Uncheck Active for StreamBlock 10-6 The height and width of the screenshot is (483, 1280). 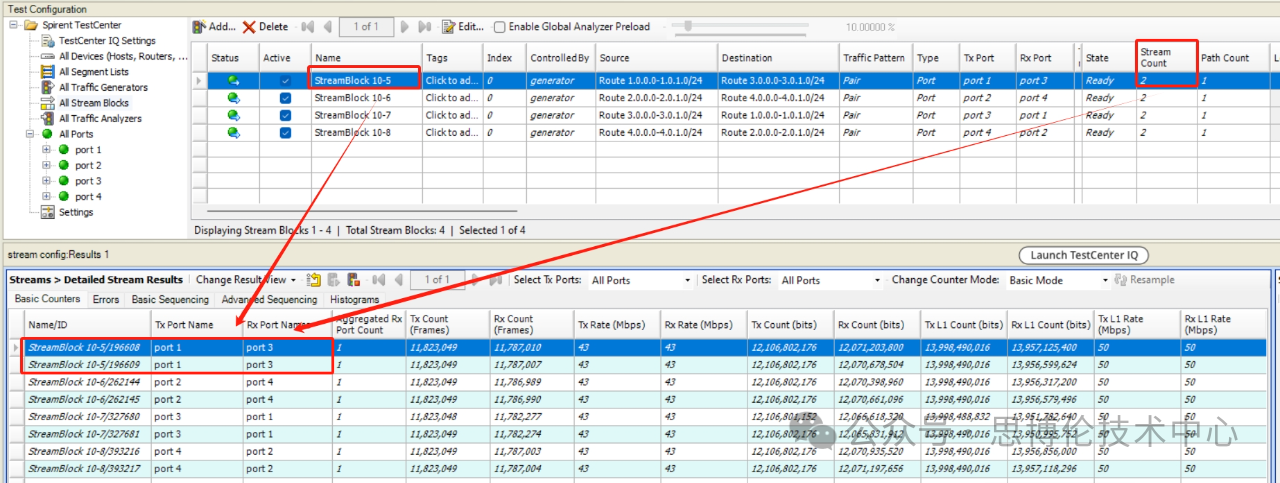tap(285, 98)
